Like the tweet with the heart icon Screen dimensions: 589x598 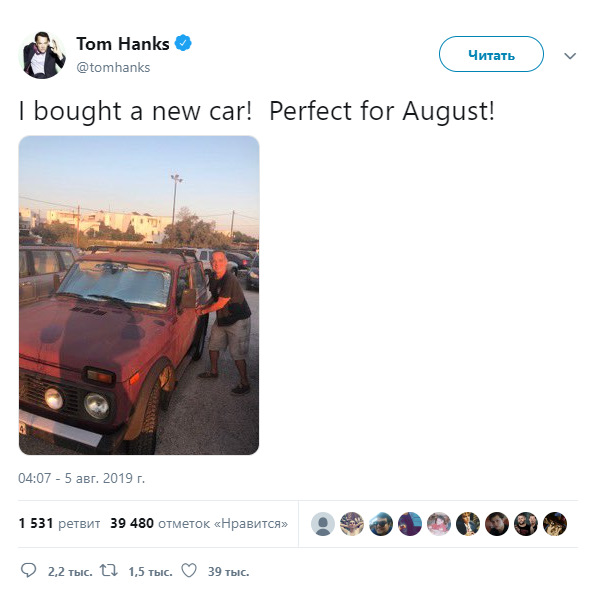(189, 571)
